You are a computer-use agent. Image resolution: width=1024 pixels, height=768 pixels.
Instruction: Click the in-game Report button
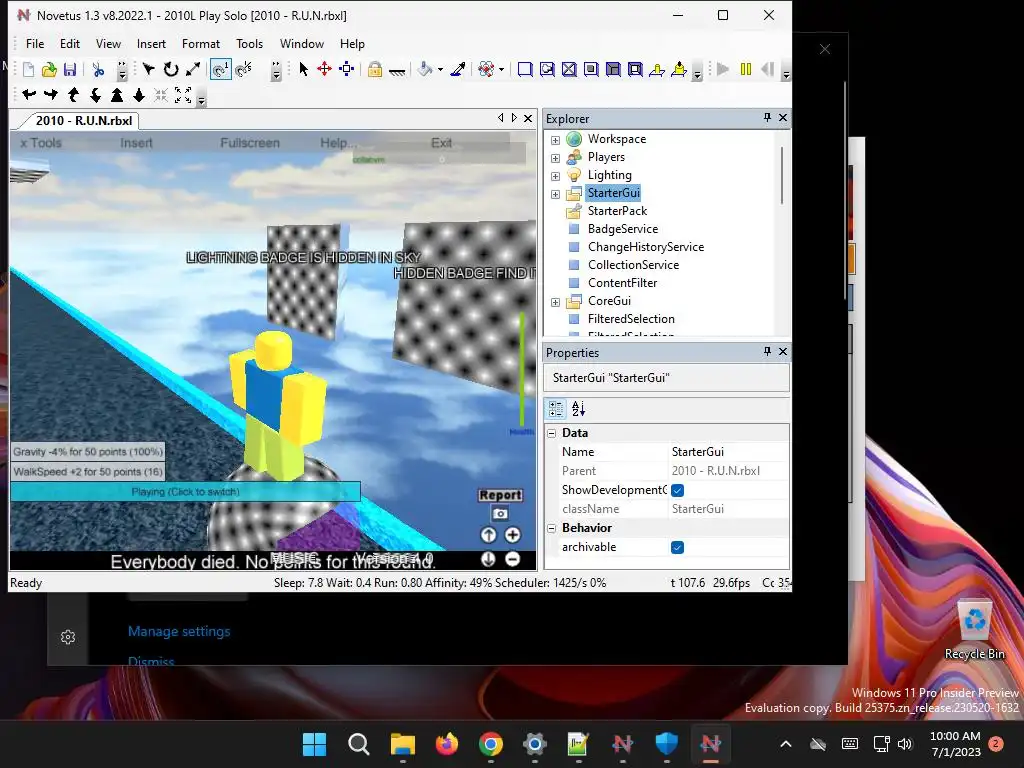point(500,495)
